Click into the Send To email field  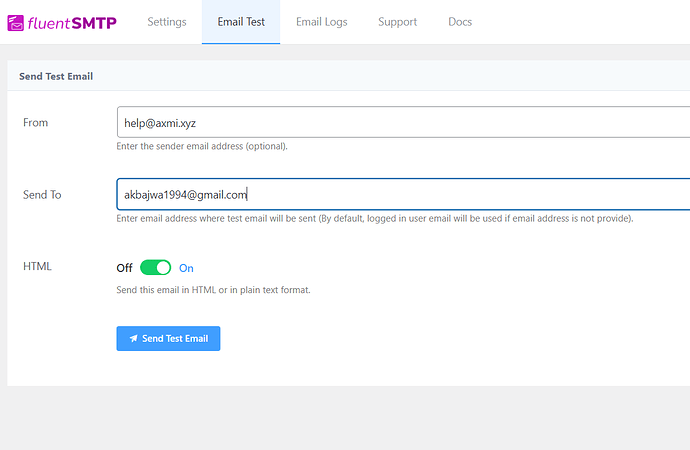pos(400,194)
